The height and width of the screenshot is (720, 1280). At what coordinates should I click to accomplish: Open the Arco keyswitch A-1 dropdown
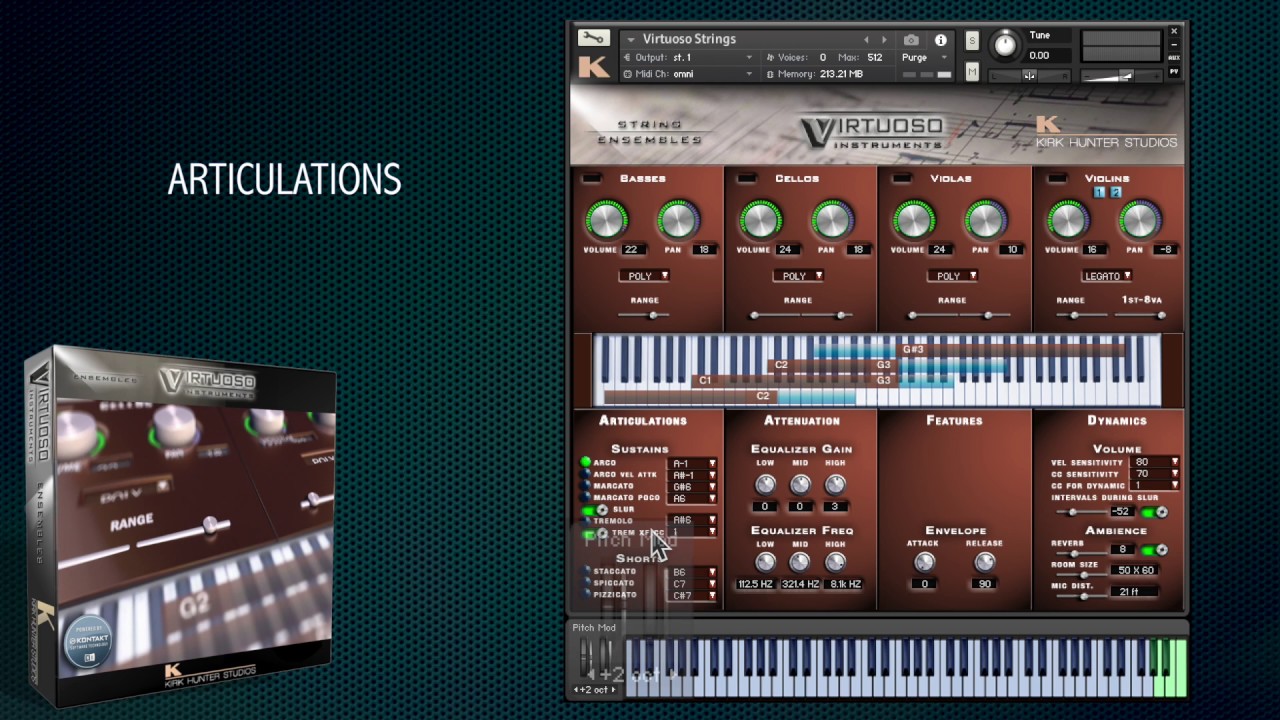click(693, 464)
